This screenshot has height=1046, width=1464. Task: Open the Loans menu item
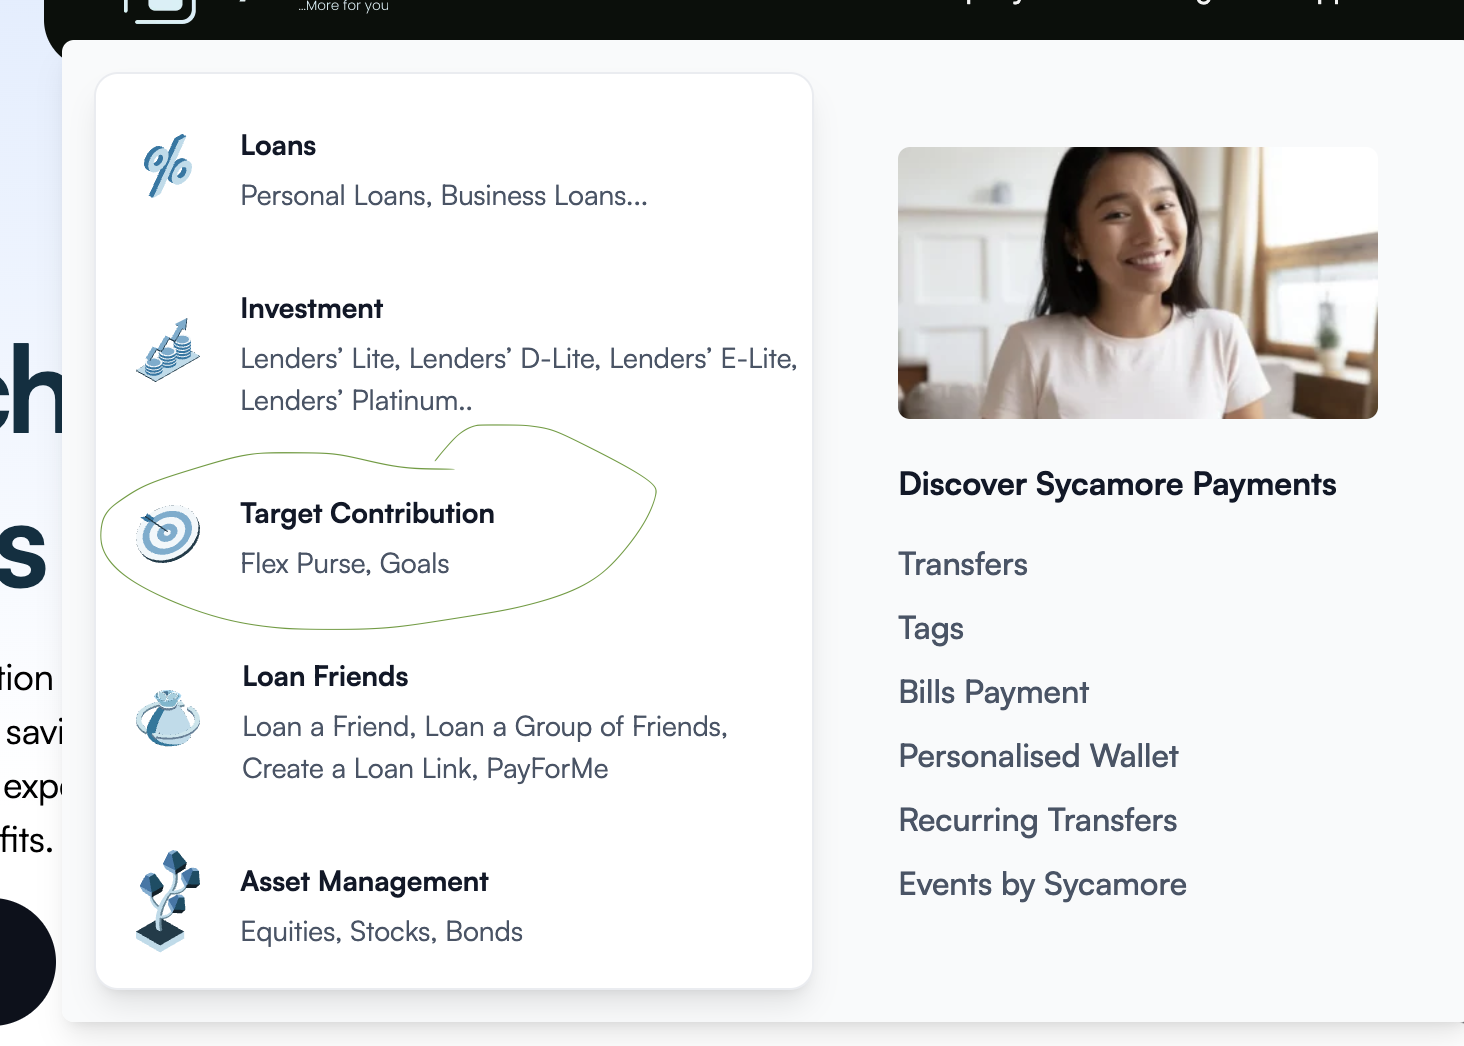tap(278, 146)
